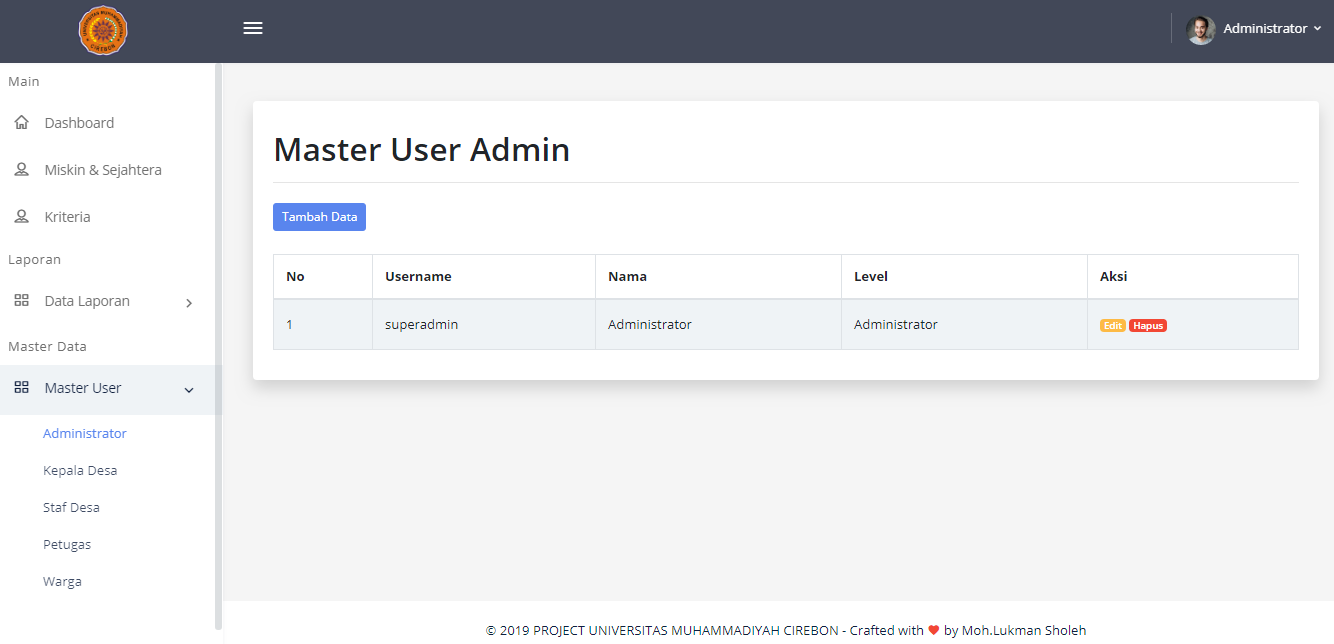Click the row number 1 link

[x=289, y=324]
